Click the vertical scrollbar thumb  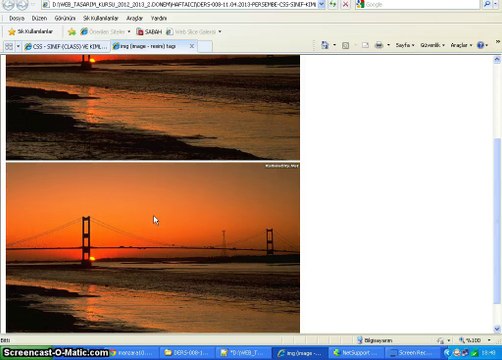(x=497, y=221)
